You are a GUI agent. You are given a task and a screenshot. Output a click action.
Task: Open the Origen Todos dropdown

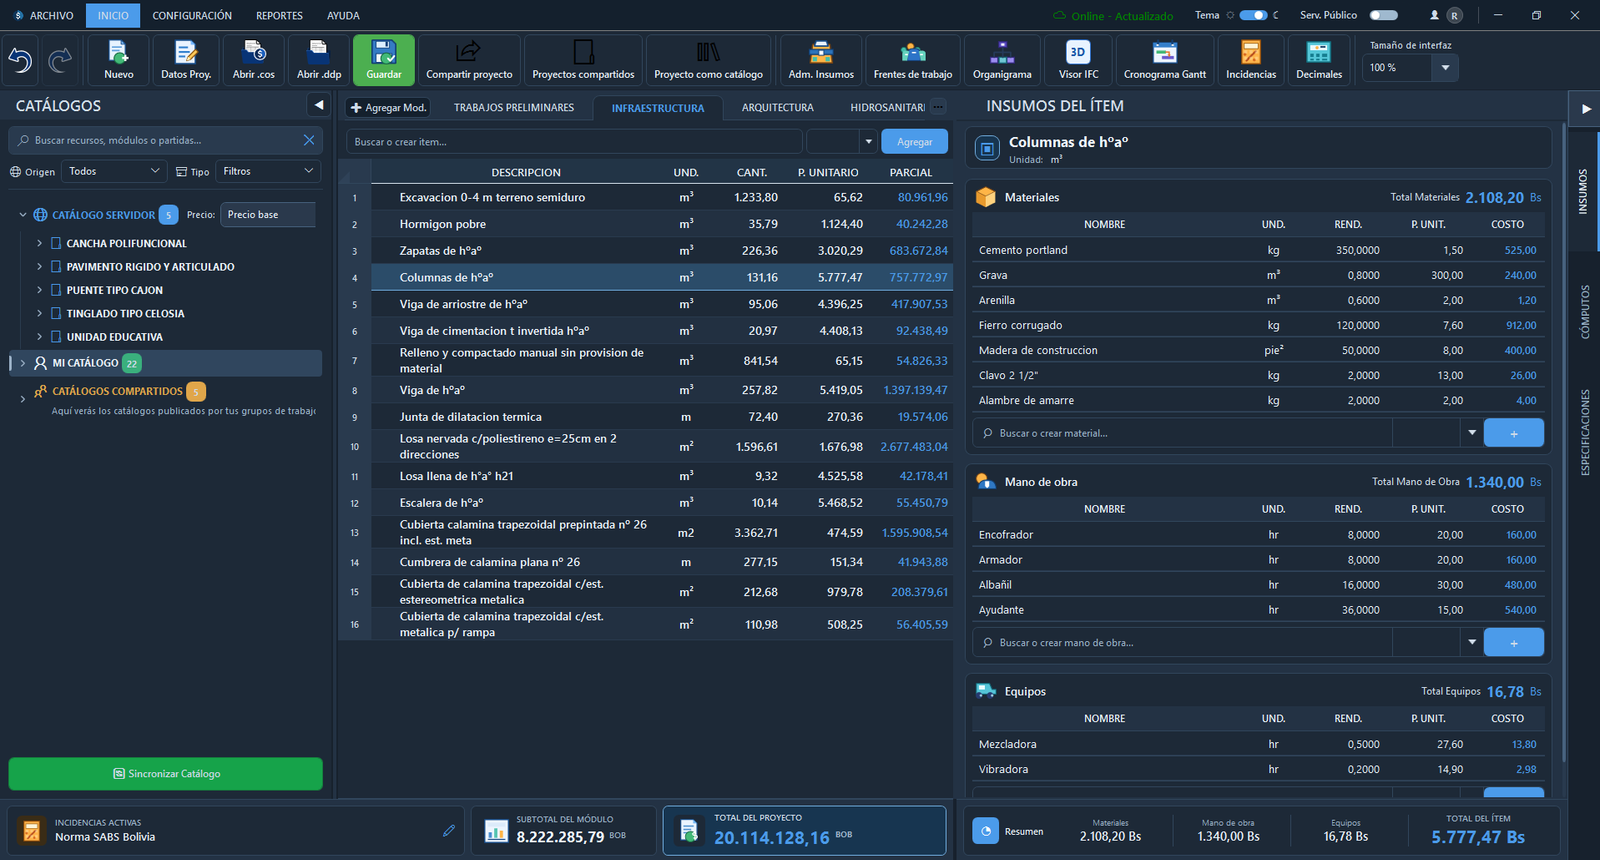[115, 171]
